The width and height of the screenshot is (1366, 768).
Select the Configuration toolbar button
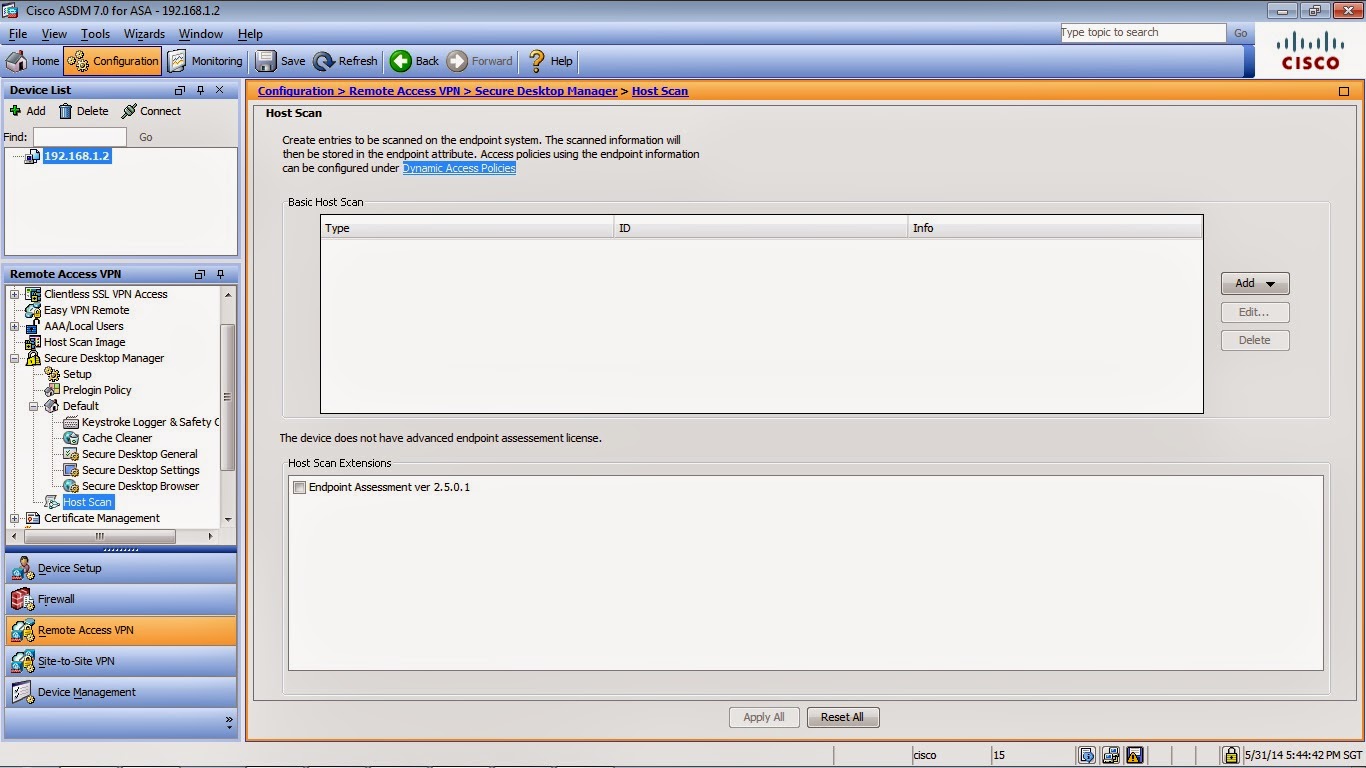pyautogui.click(x=112, y=61)
